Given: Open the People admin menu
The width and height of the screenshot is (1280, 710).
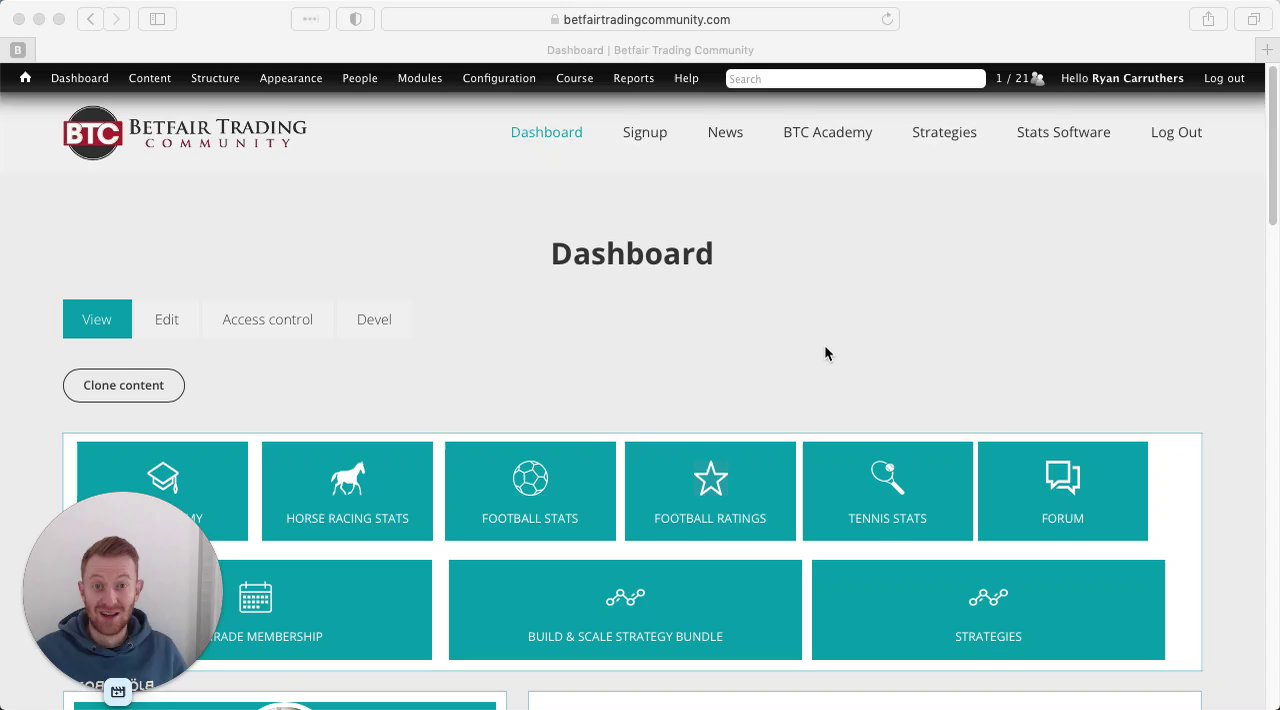Looking at the screenshot, I should point(360,78).
